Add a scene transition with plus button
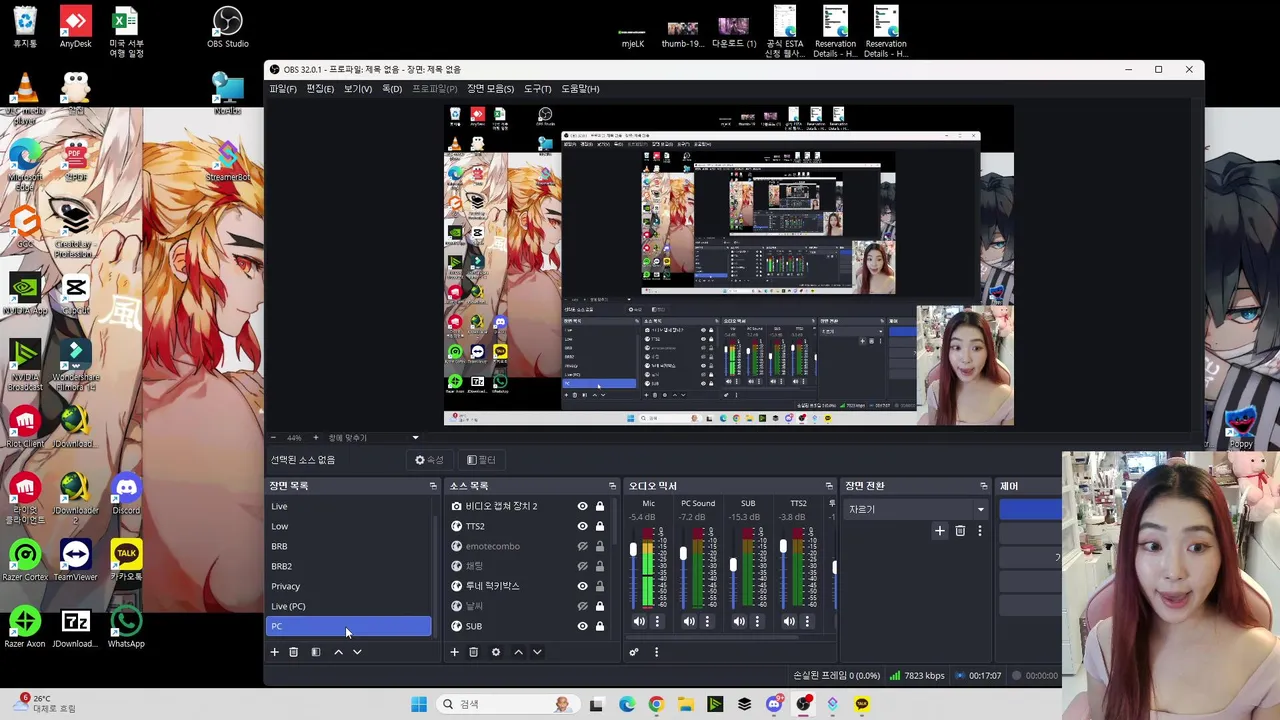Image resolution: width=1280 pixels, height=720 pixels. (x=940, y=531)
